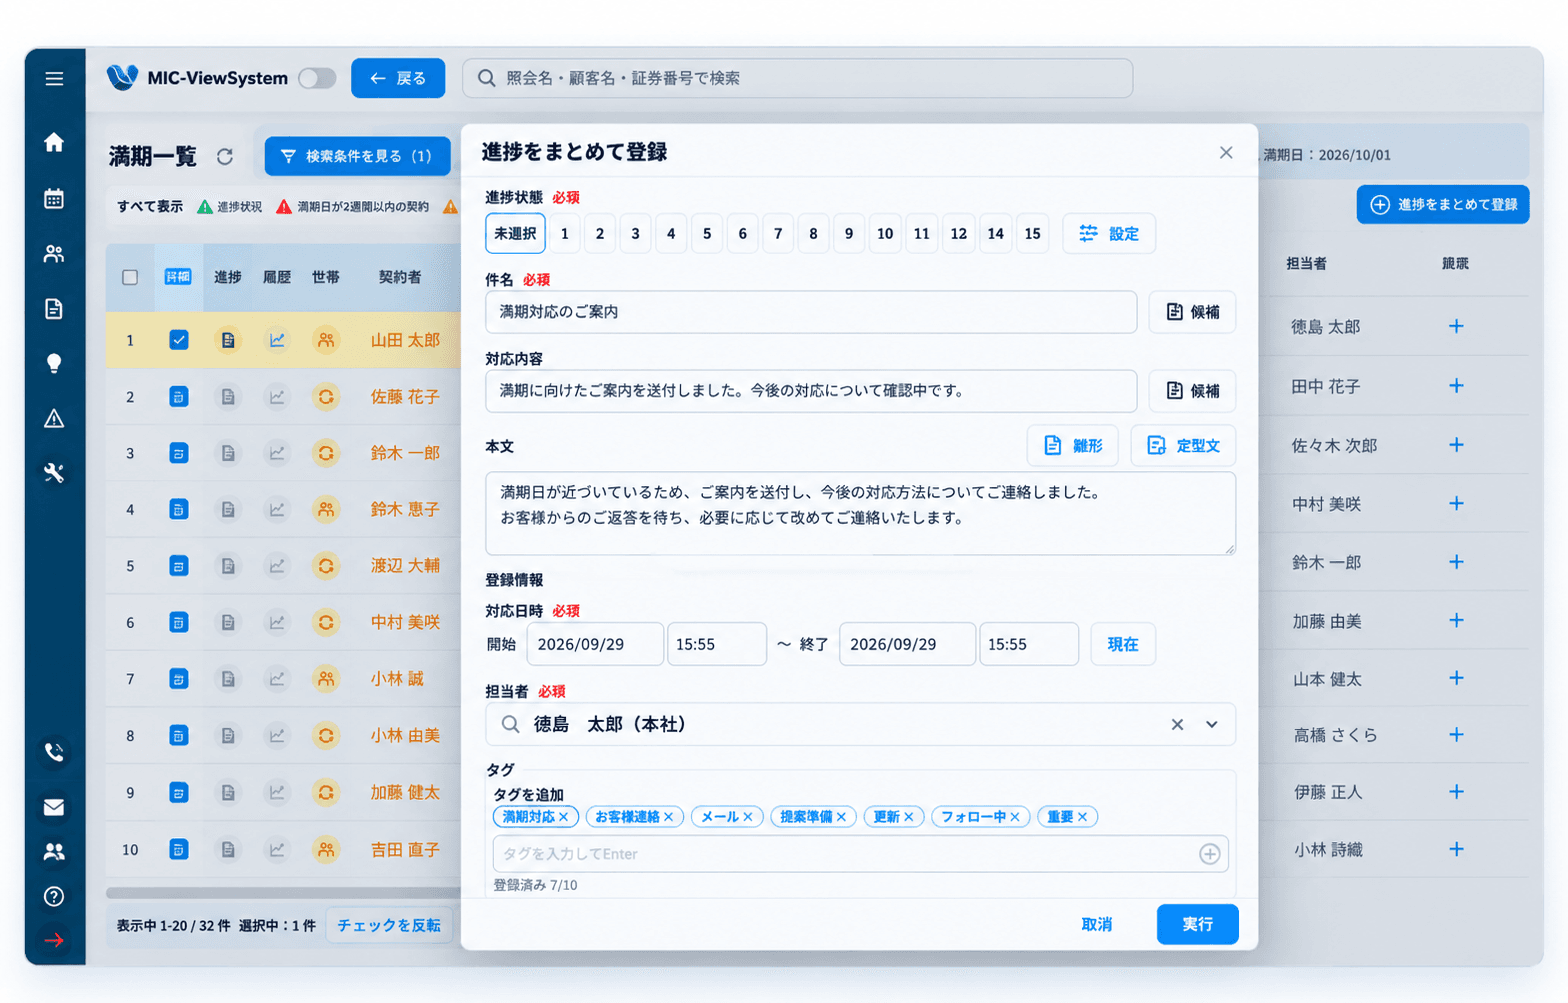This screenshot has height=1003, width=1568.
Task: Open the hamburger menu in sidebar
Action: [x=54, y=78]
